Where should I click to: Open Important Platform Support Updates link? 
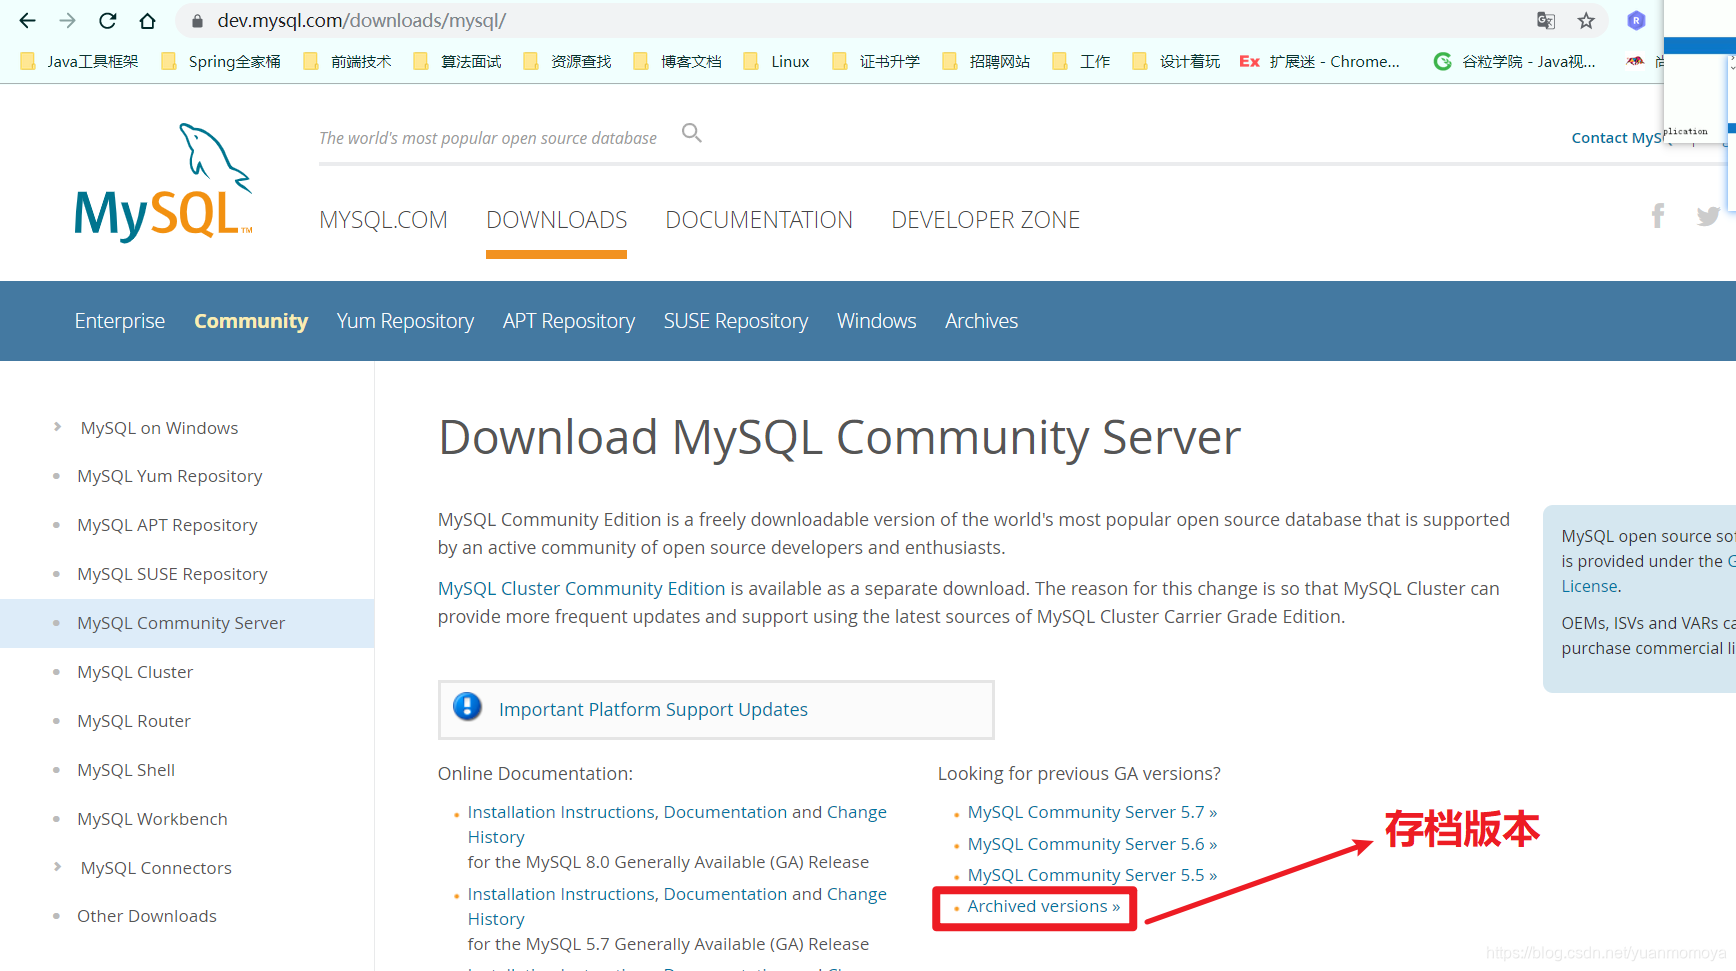tap(653, 709)
